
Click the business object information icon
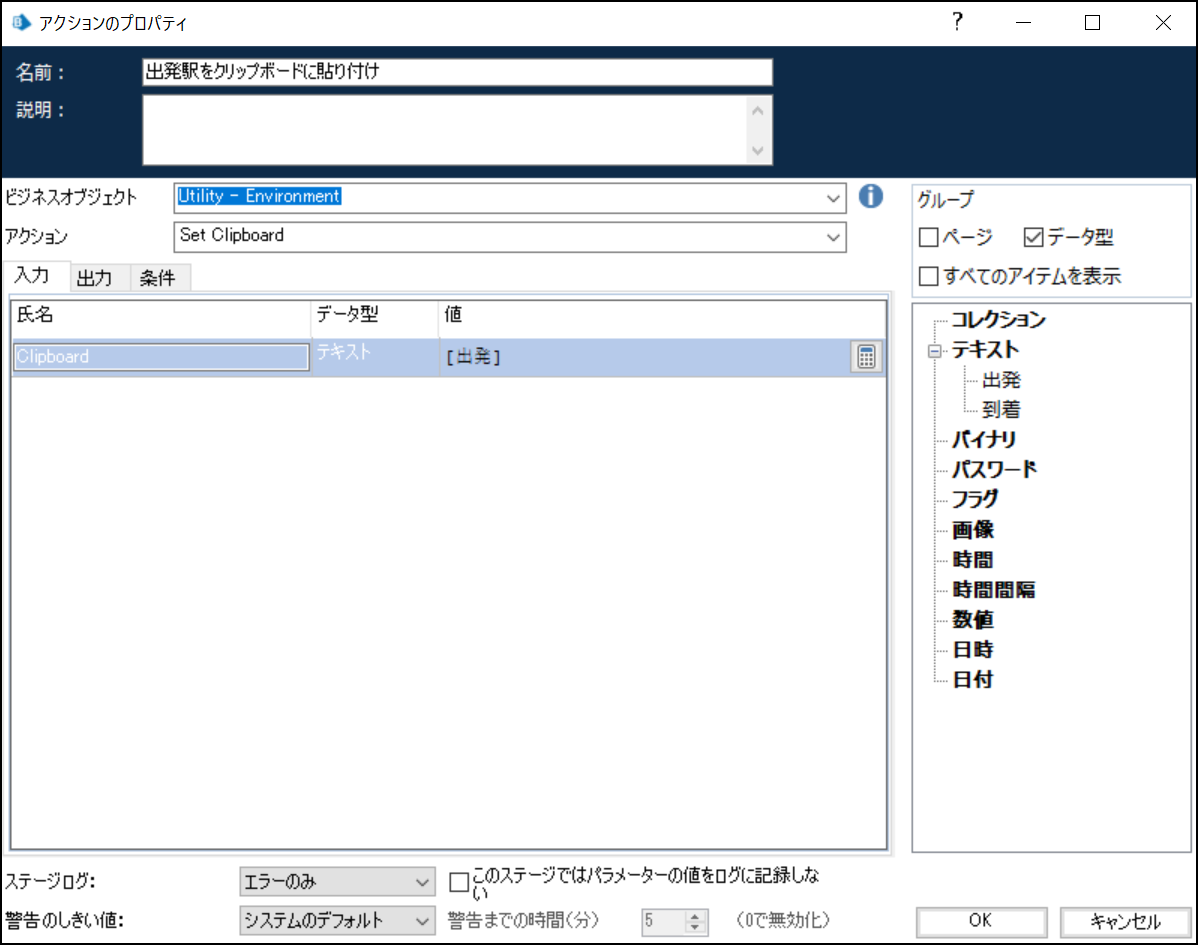coord(870,197)
